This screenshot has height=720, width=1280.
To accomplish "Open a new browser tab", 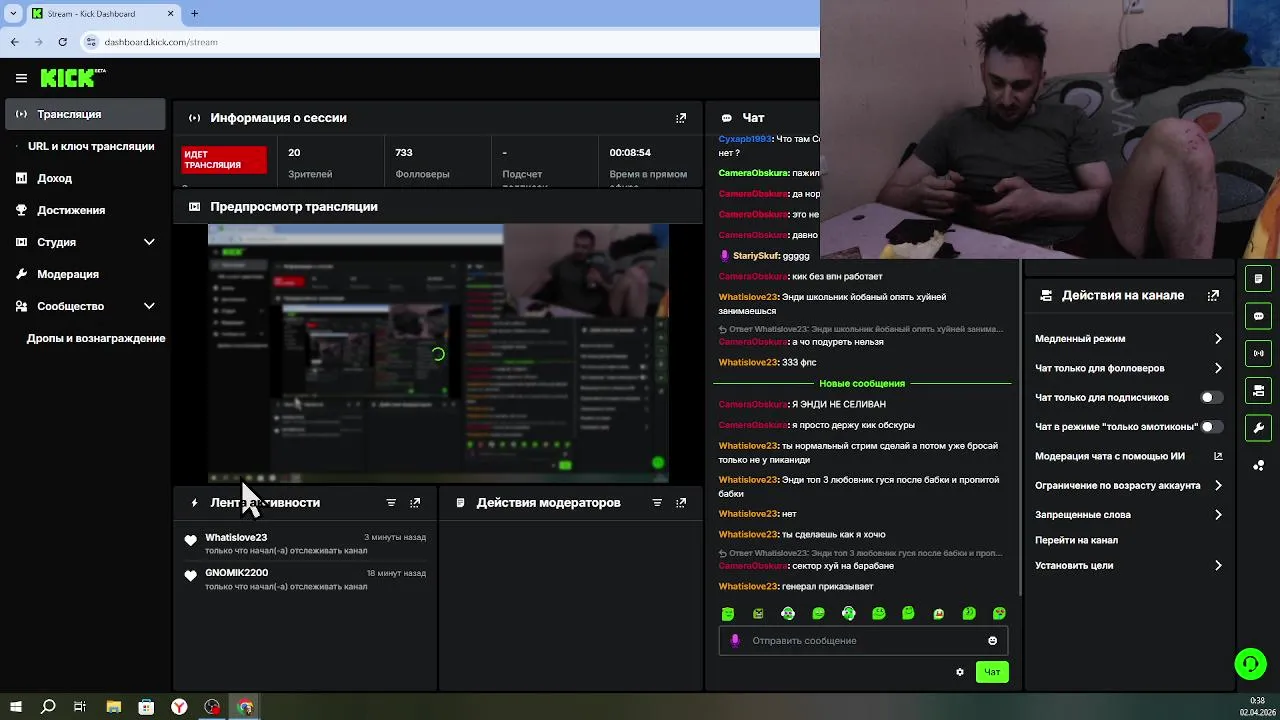I will (194, 14).
